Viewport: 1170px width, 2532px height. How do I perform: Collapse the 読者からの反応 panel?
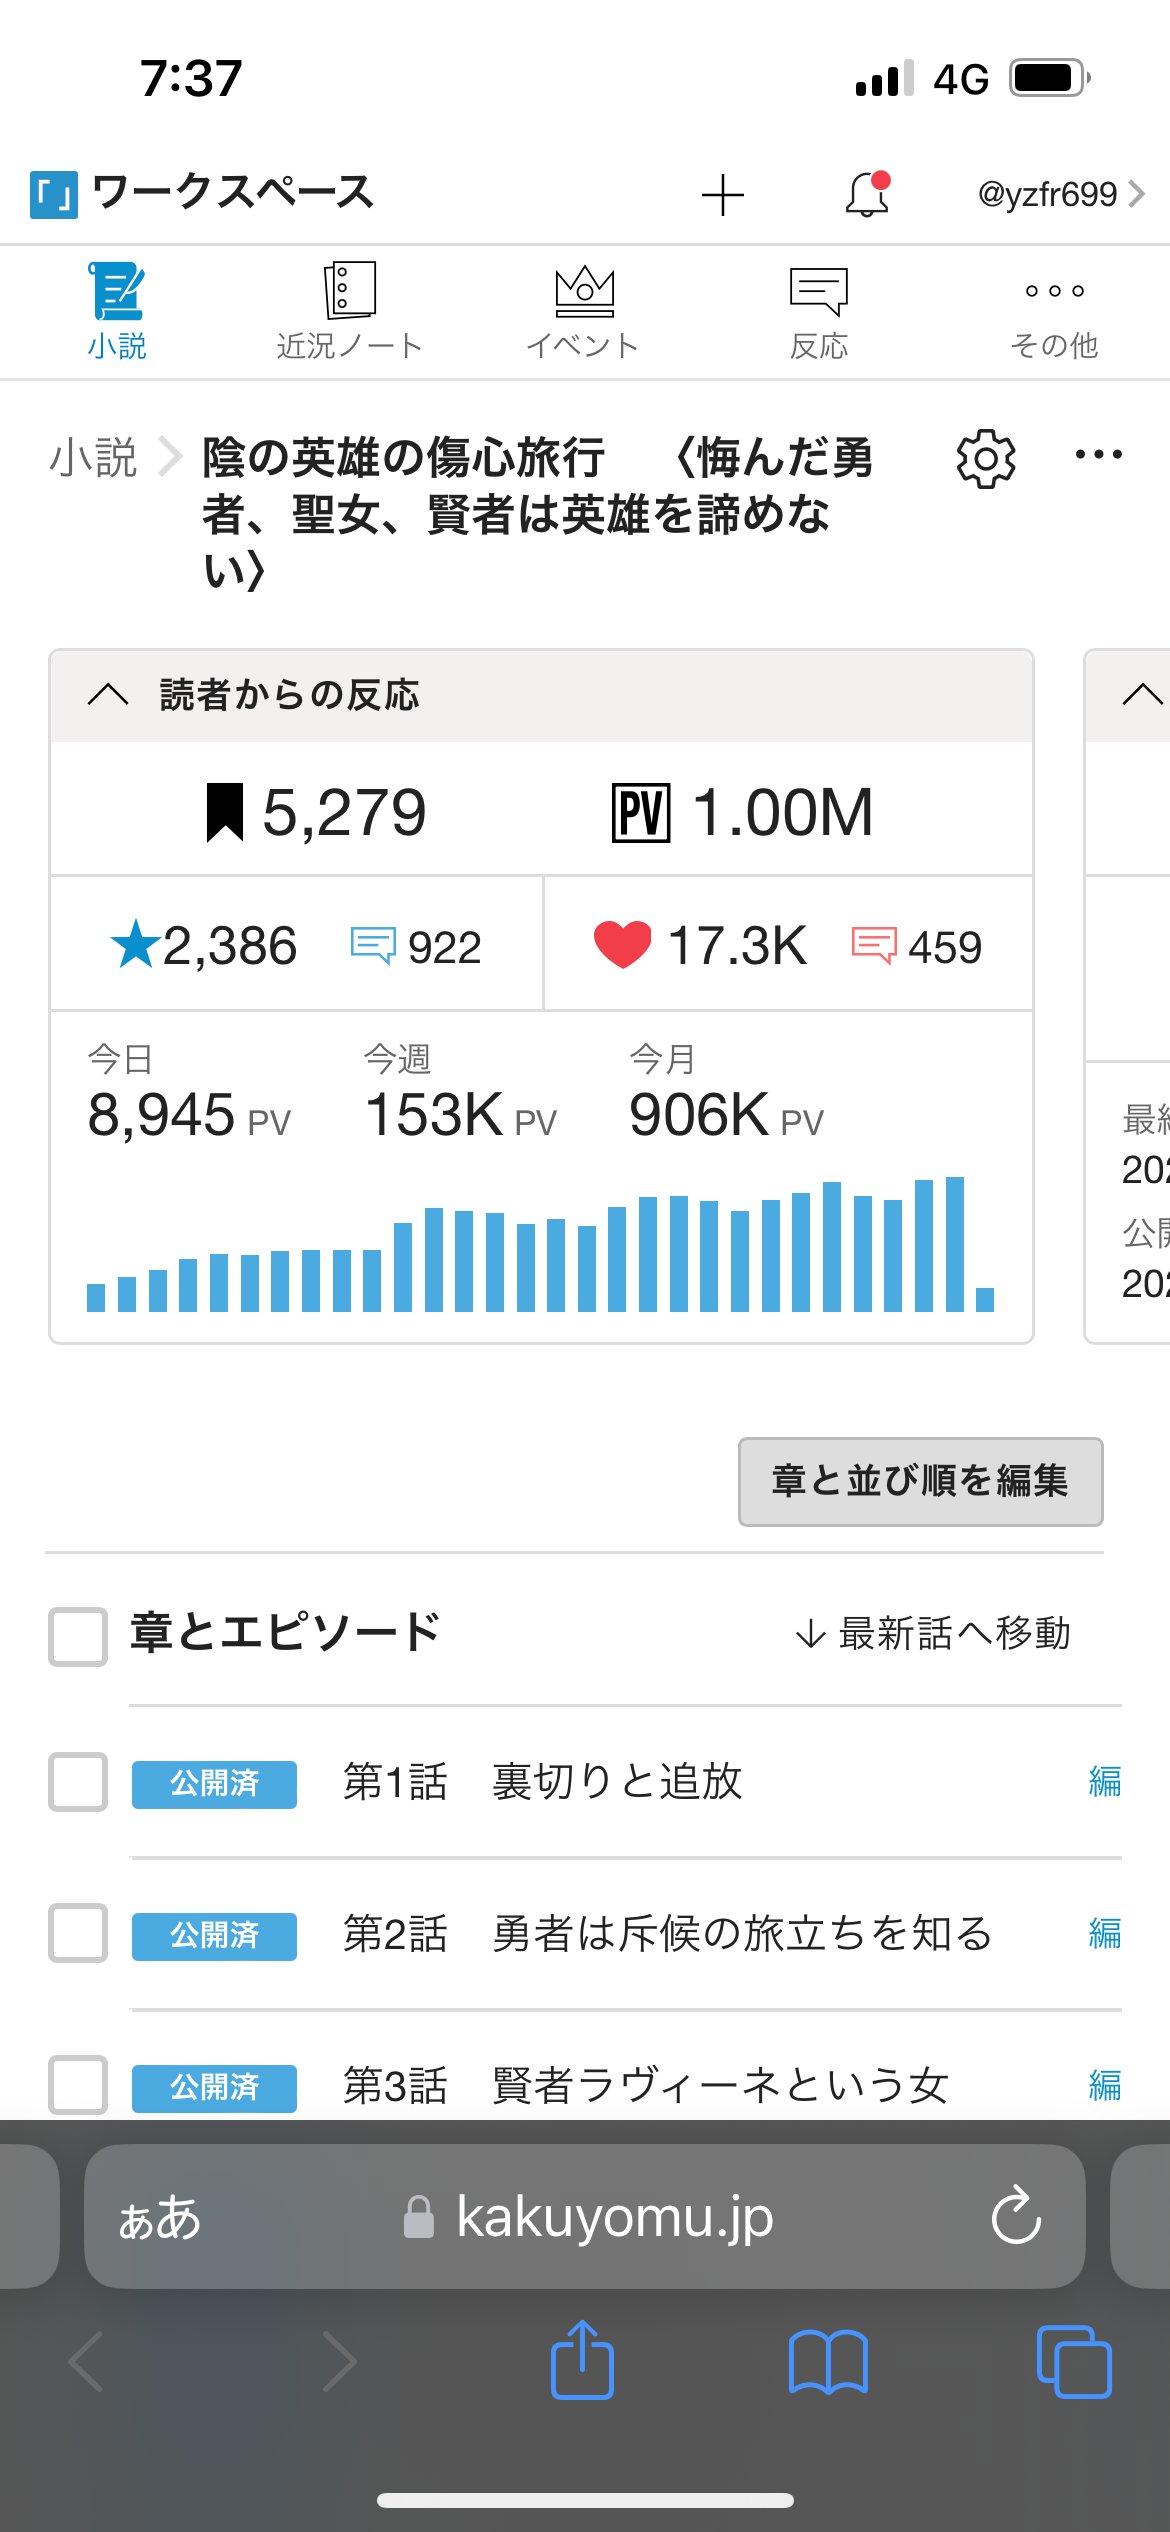(x=108, y=695)
